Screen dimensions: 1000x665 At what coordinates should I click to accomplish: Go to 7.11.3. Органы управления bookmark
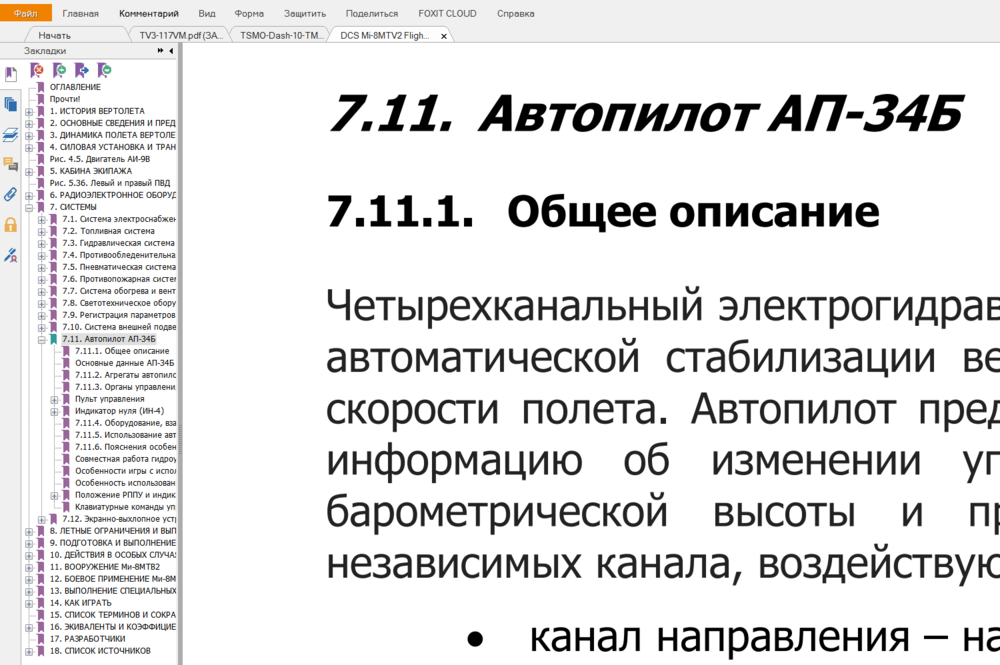[126, 388]
